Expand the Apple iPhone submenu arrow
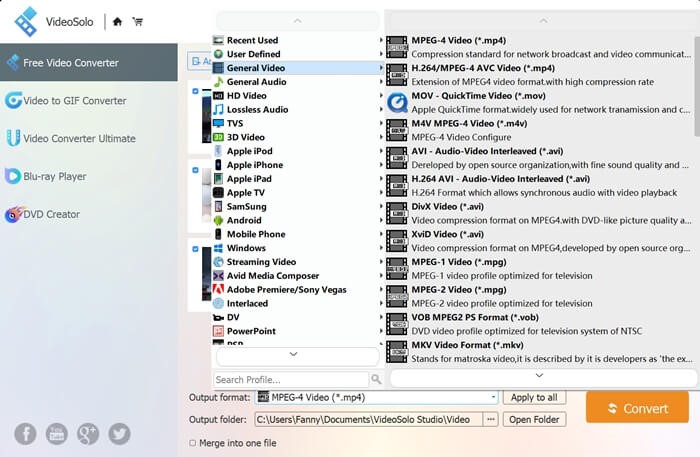 pyautogui.click(x=381, y=165)
